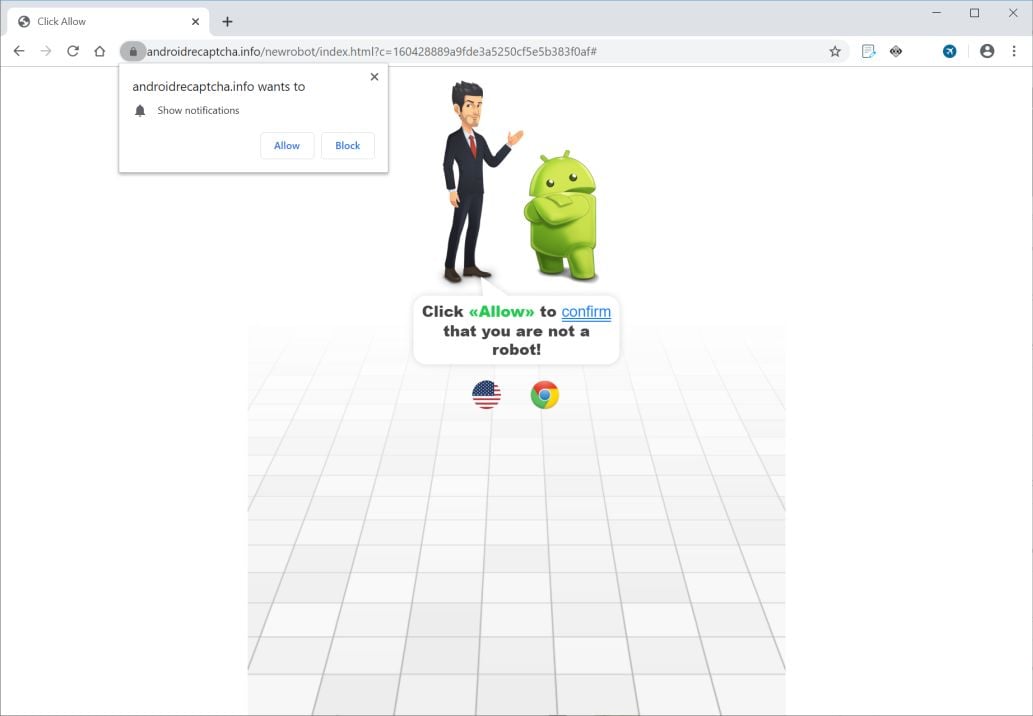1033x716 pixels.
Task: Select the 'Click Allow' tab
Action: tap(109, 22)
